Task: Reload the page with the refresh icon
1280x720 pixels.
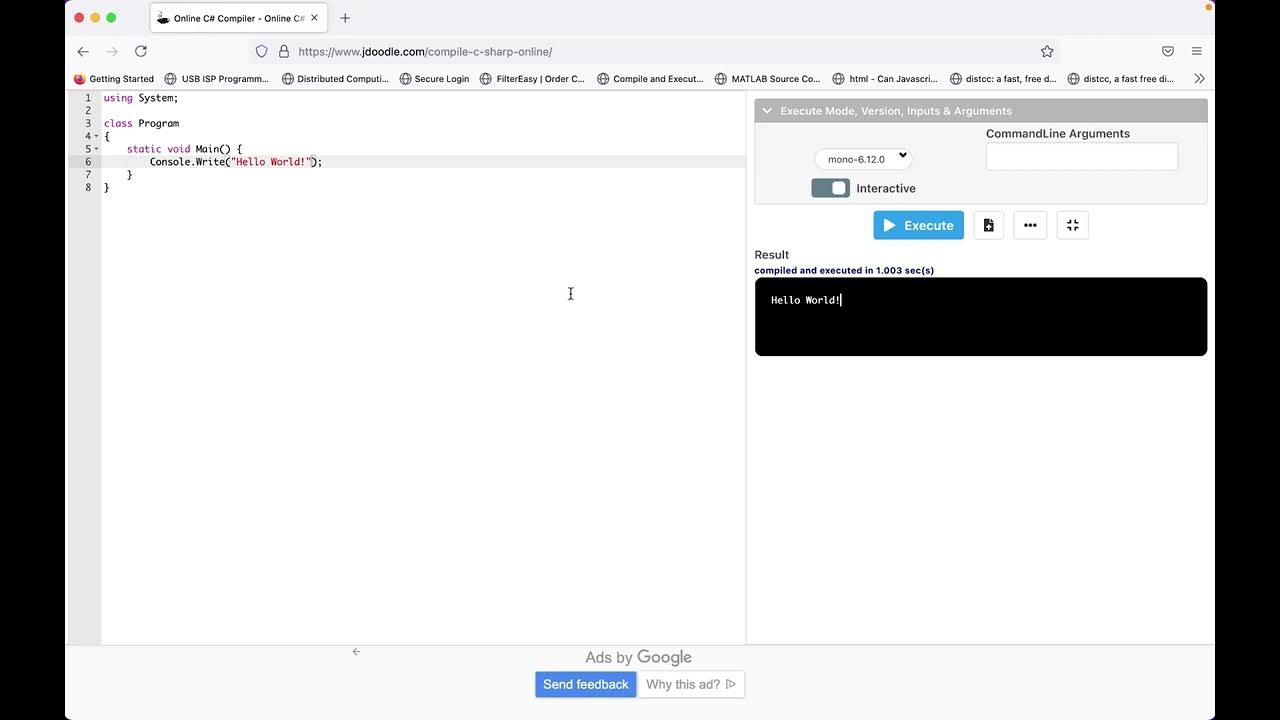Action: click(x=141, y=51)
